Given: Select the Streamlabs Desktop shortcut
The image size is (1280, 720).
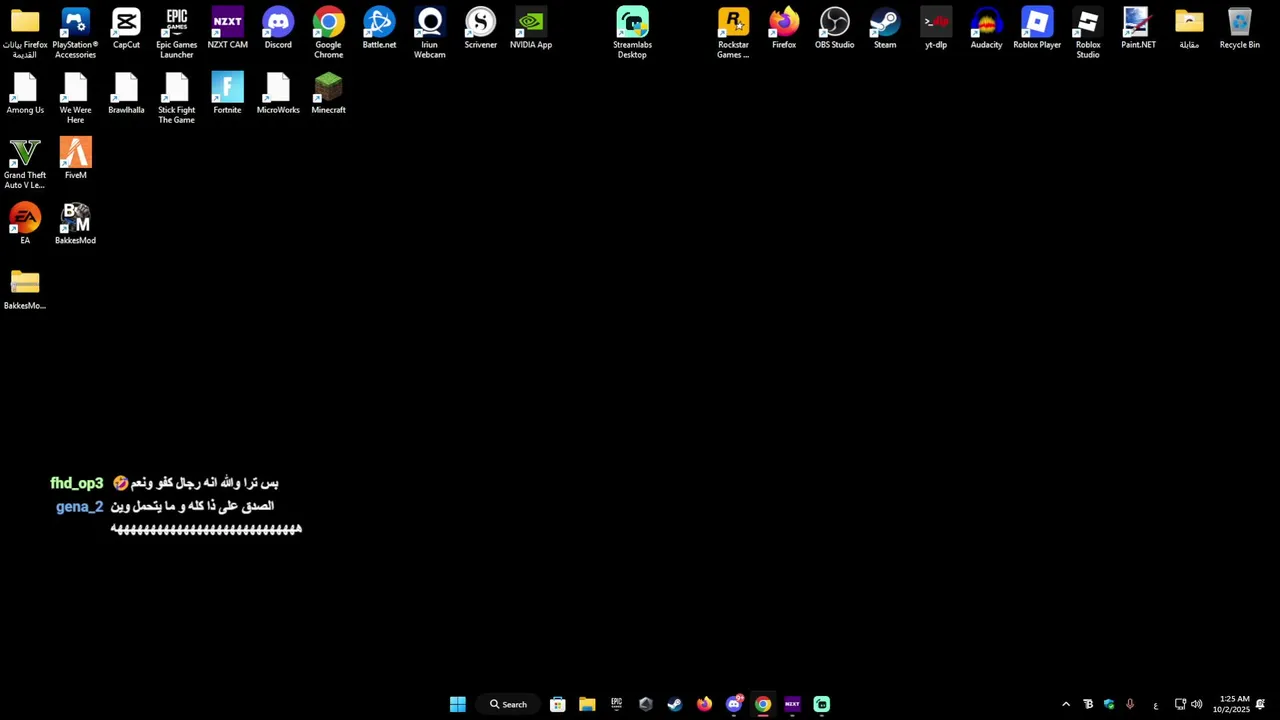Looking at the screenshot, I should (632, 33).
